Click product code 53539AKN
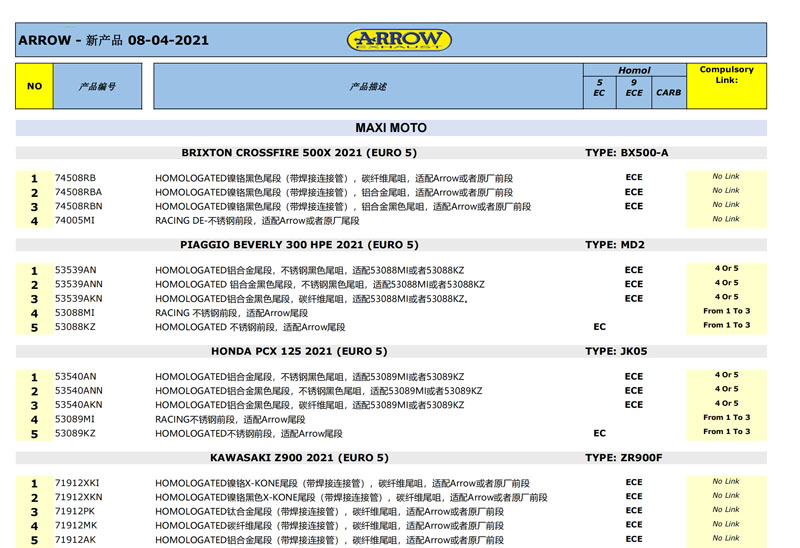 tap(79, 298)
